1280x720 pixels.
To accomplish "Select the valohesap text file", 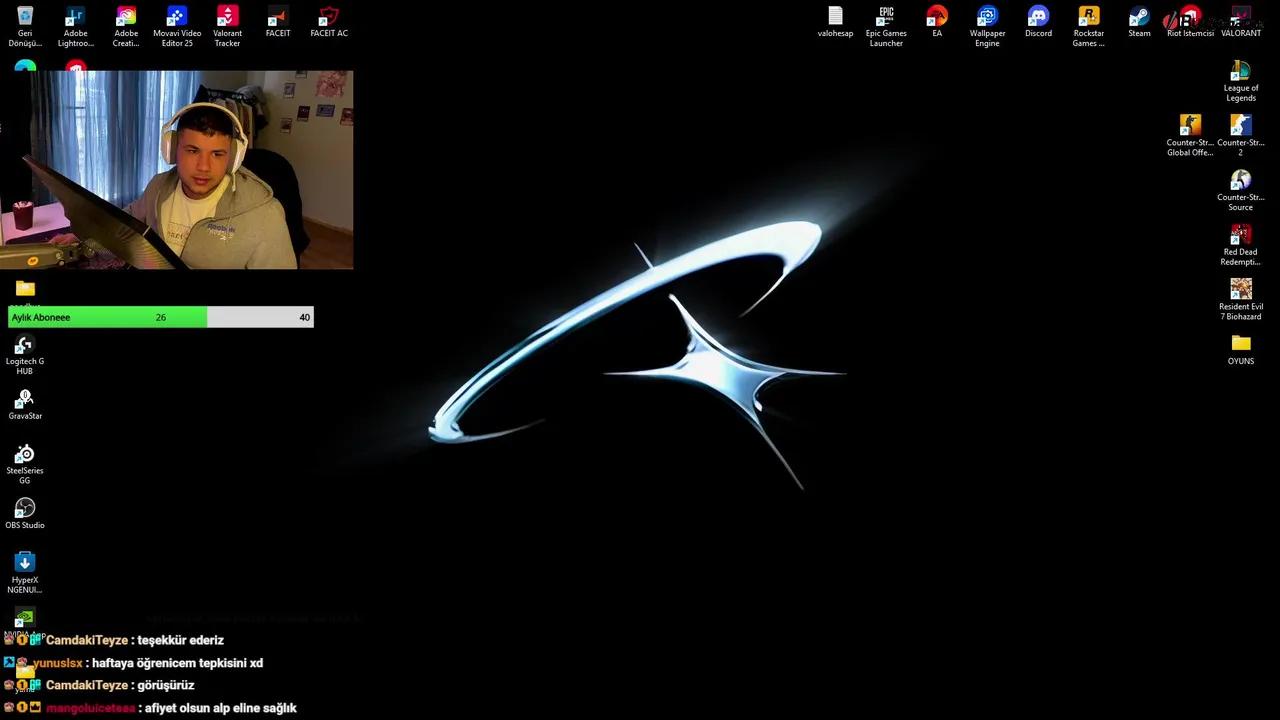I will pos(835,18).
